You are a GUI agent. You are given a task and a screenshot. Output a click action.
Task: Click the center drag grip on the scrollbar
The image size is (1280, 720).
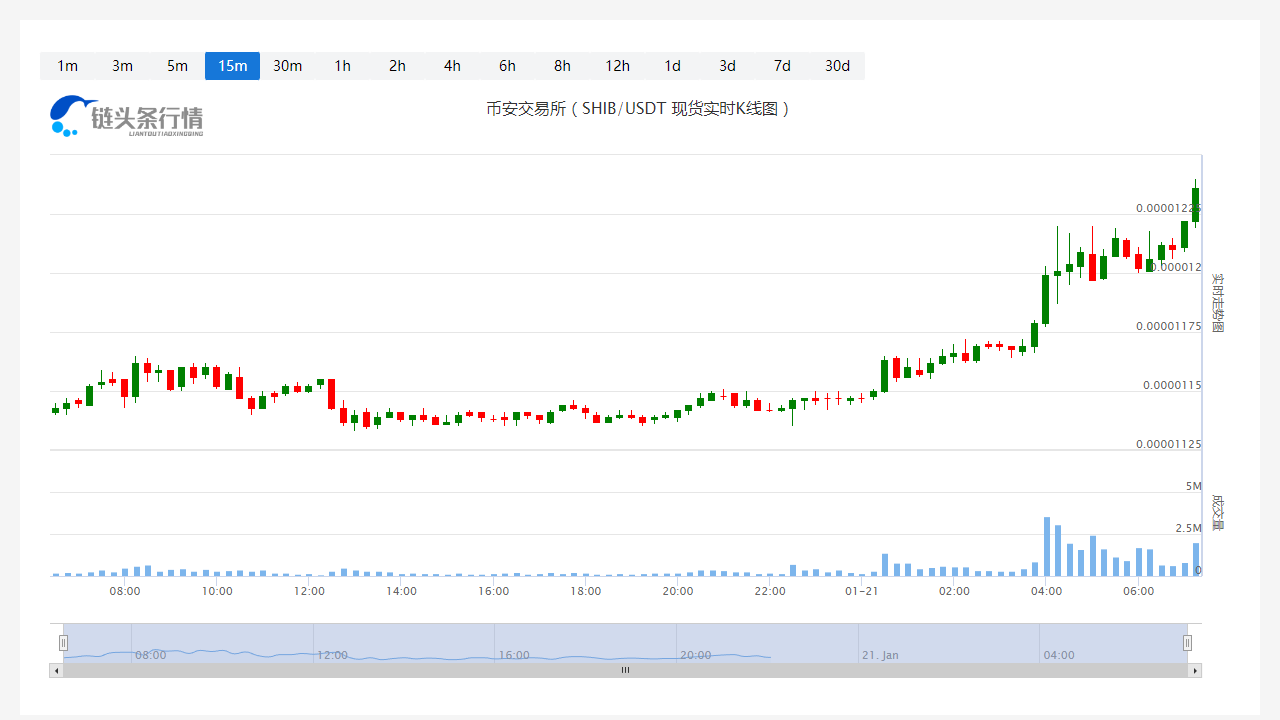[x=625, y=670]
